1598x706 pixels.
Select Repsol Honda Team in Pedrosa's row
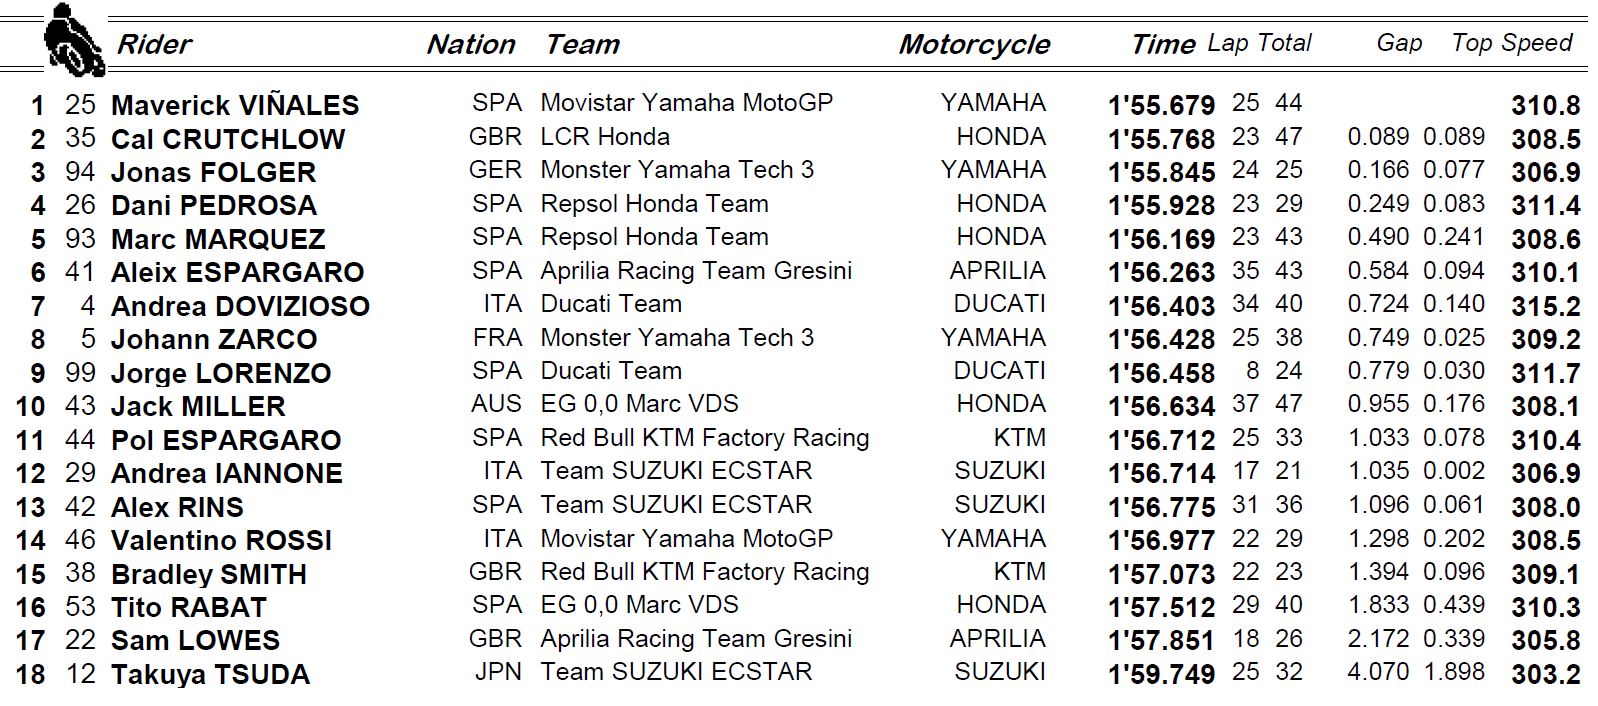pos(655,204)
